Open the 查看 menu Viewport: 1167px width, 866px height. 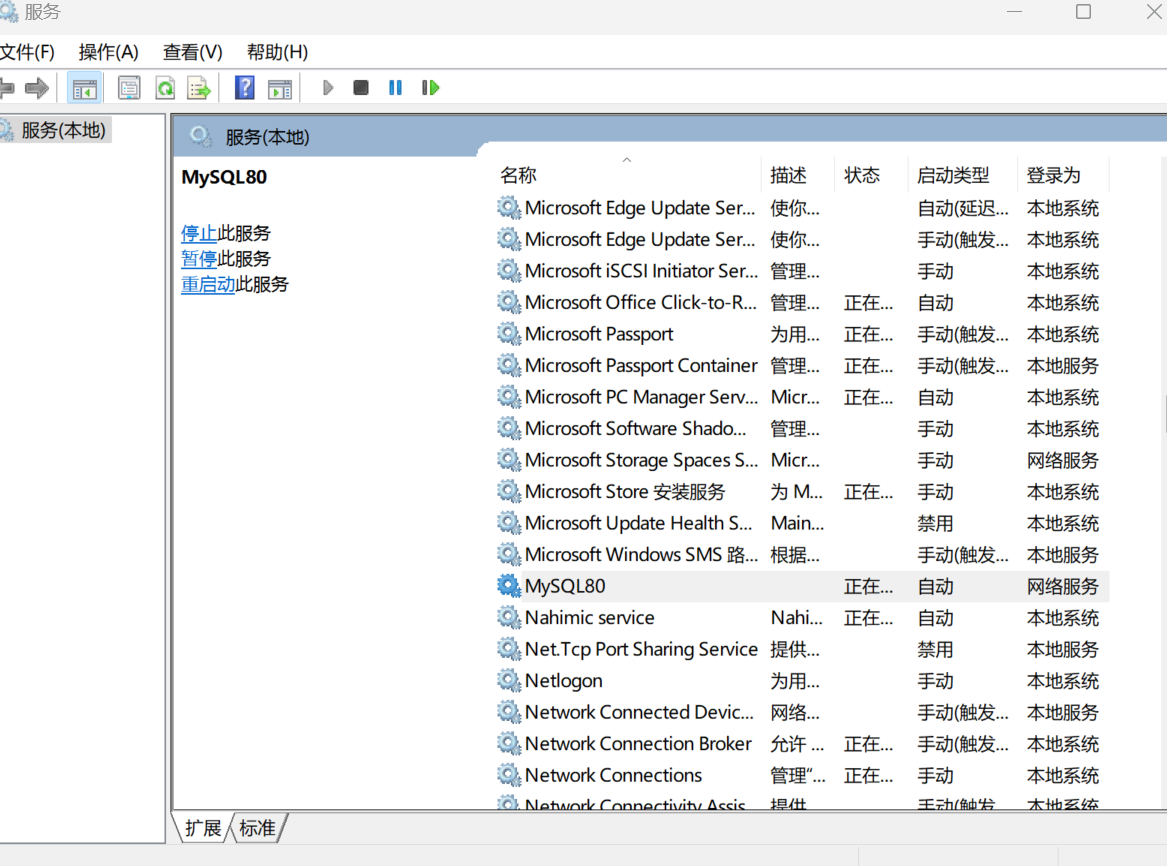[191, 51]
